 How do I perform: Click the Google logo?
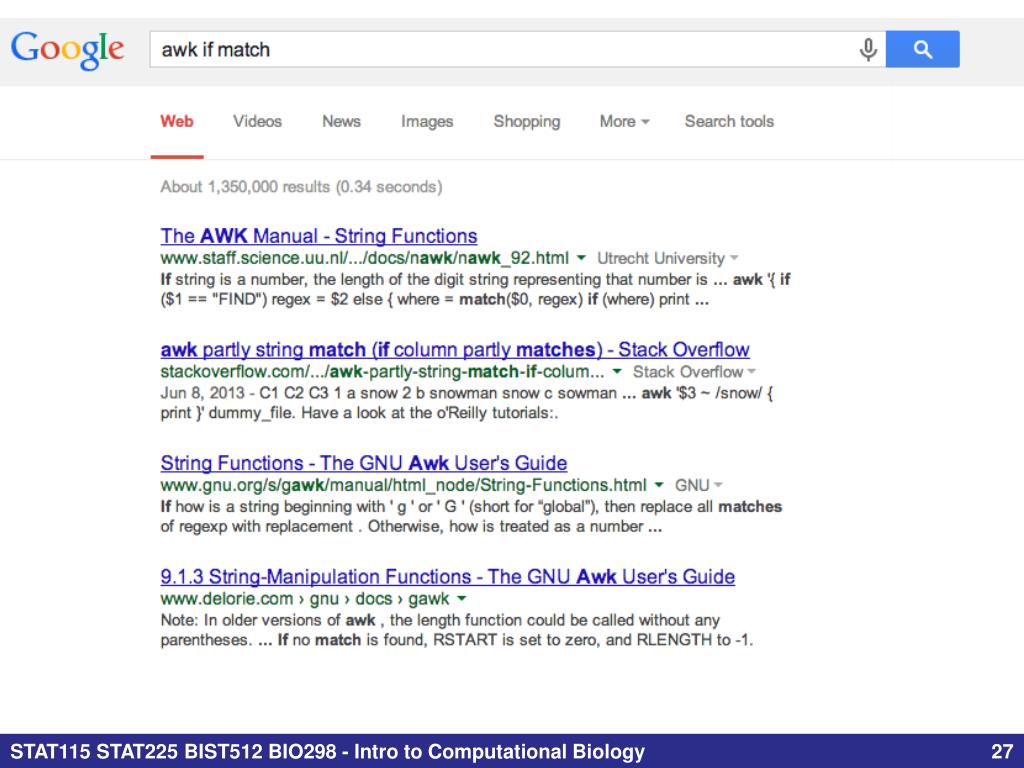67,50
